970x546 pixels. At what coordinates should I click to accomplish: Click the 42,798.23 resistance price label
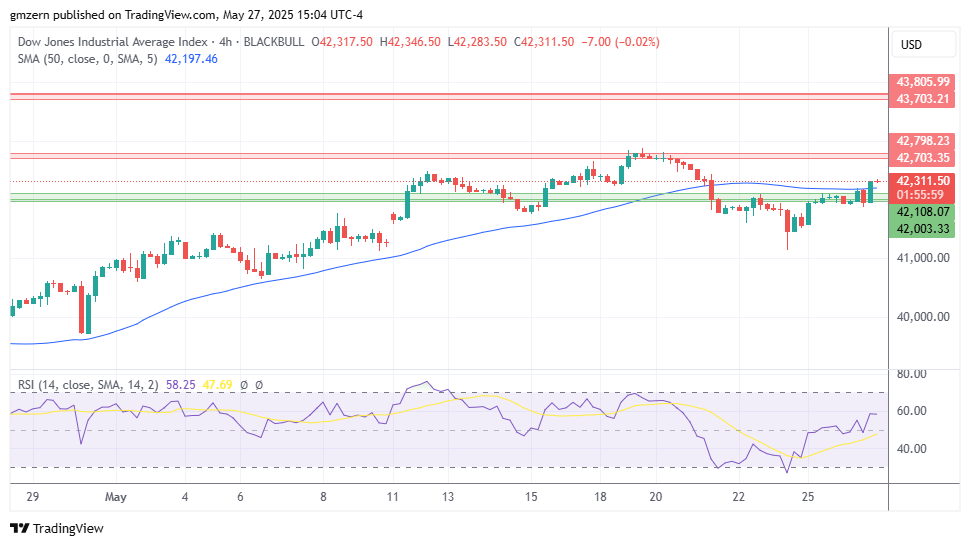[x=922, y=141]
